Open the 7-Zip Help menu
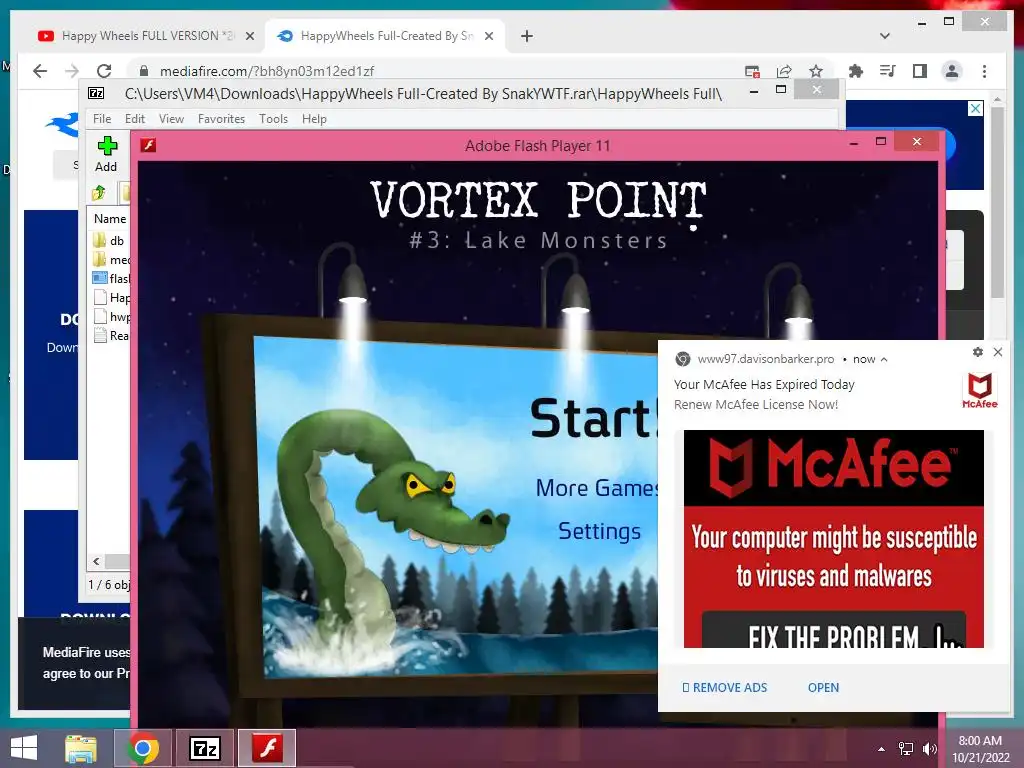Viewport: 1024px width, 768px height. point(314,119)
